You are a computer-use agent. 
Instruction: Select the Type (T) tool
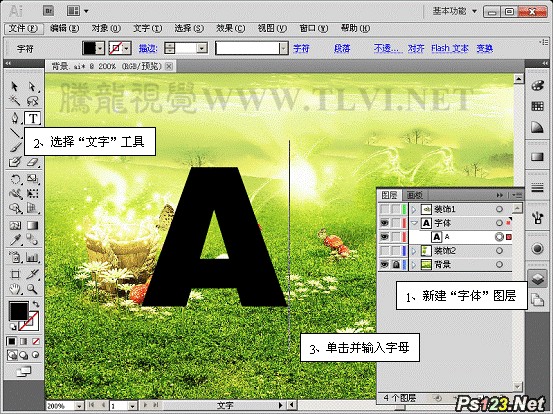pos(32,118)
